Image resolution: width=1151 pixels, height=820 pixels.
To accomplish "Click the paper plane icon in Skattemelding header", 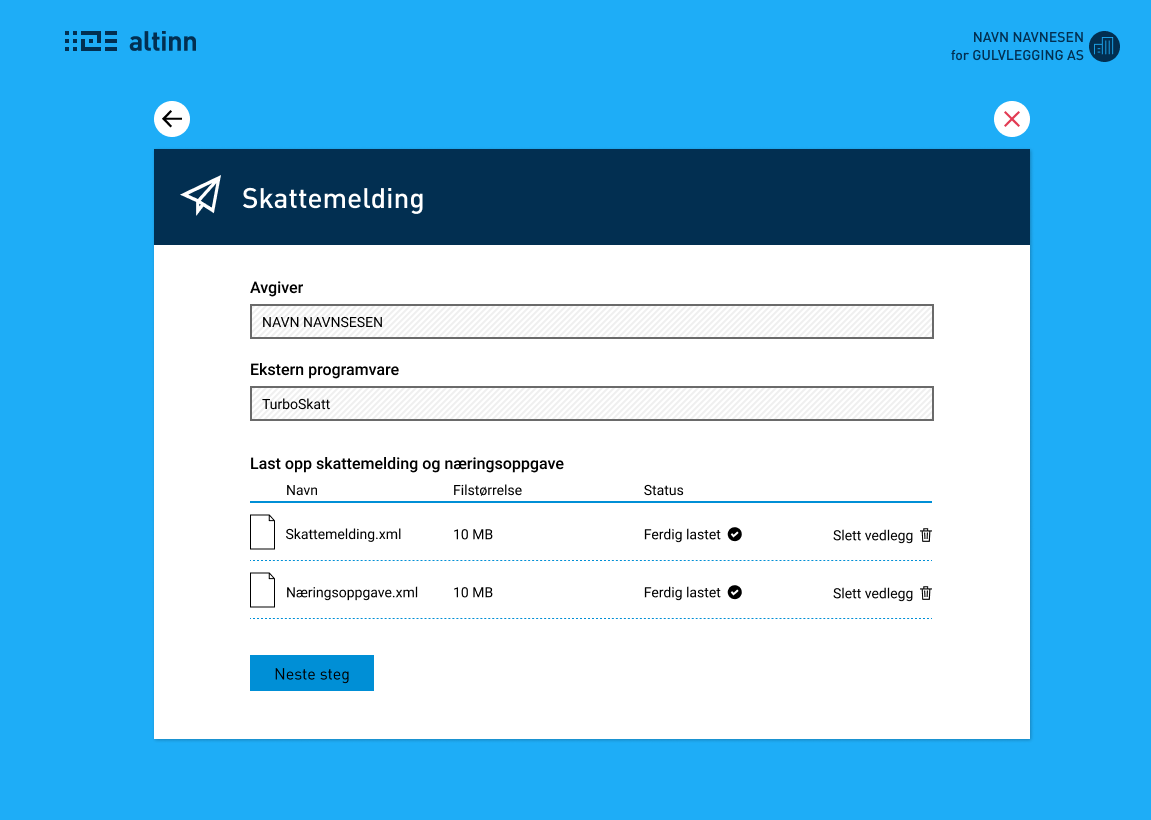I will click(199, 194).
